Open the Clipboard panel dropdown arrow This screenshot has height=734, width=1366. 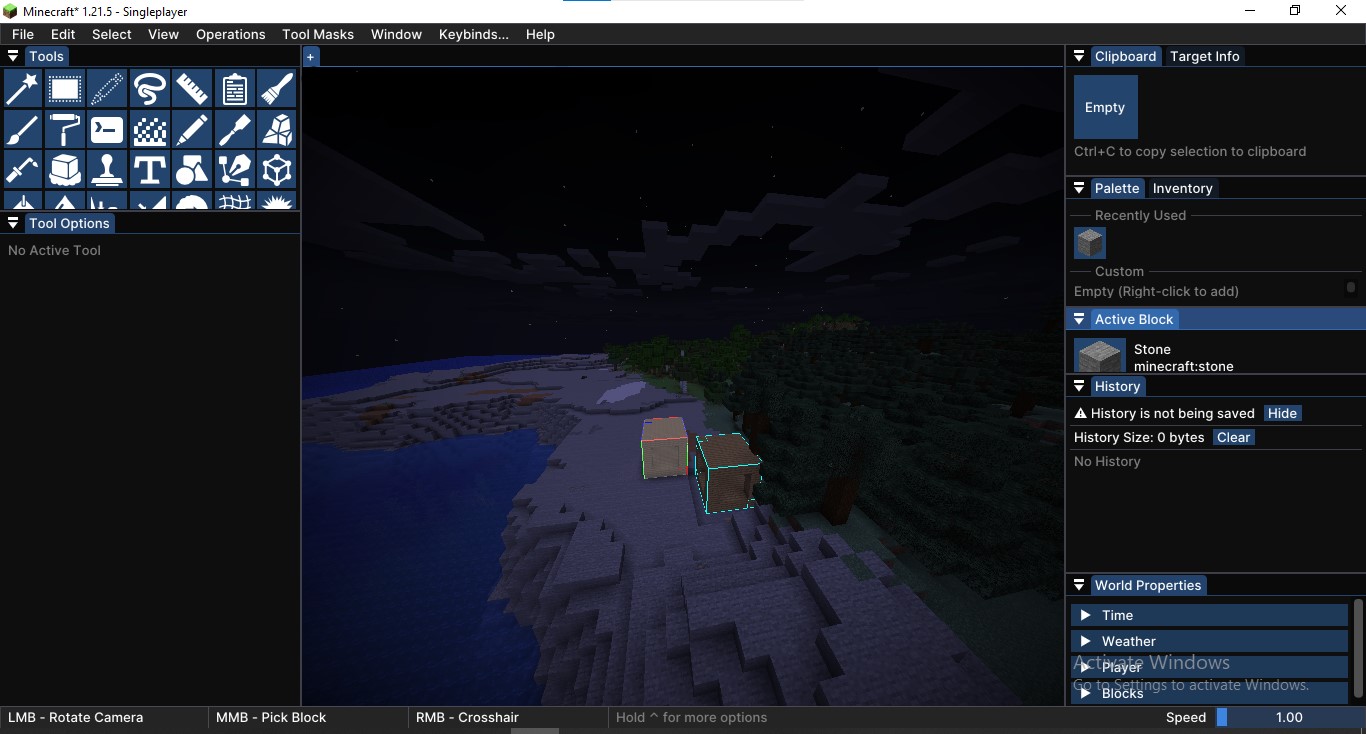point(1079,56)
